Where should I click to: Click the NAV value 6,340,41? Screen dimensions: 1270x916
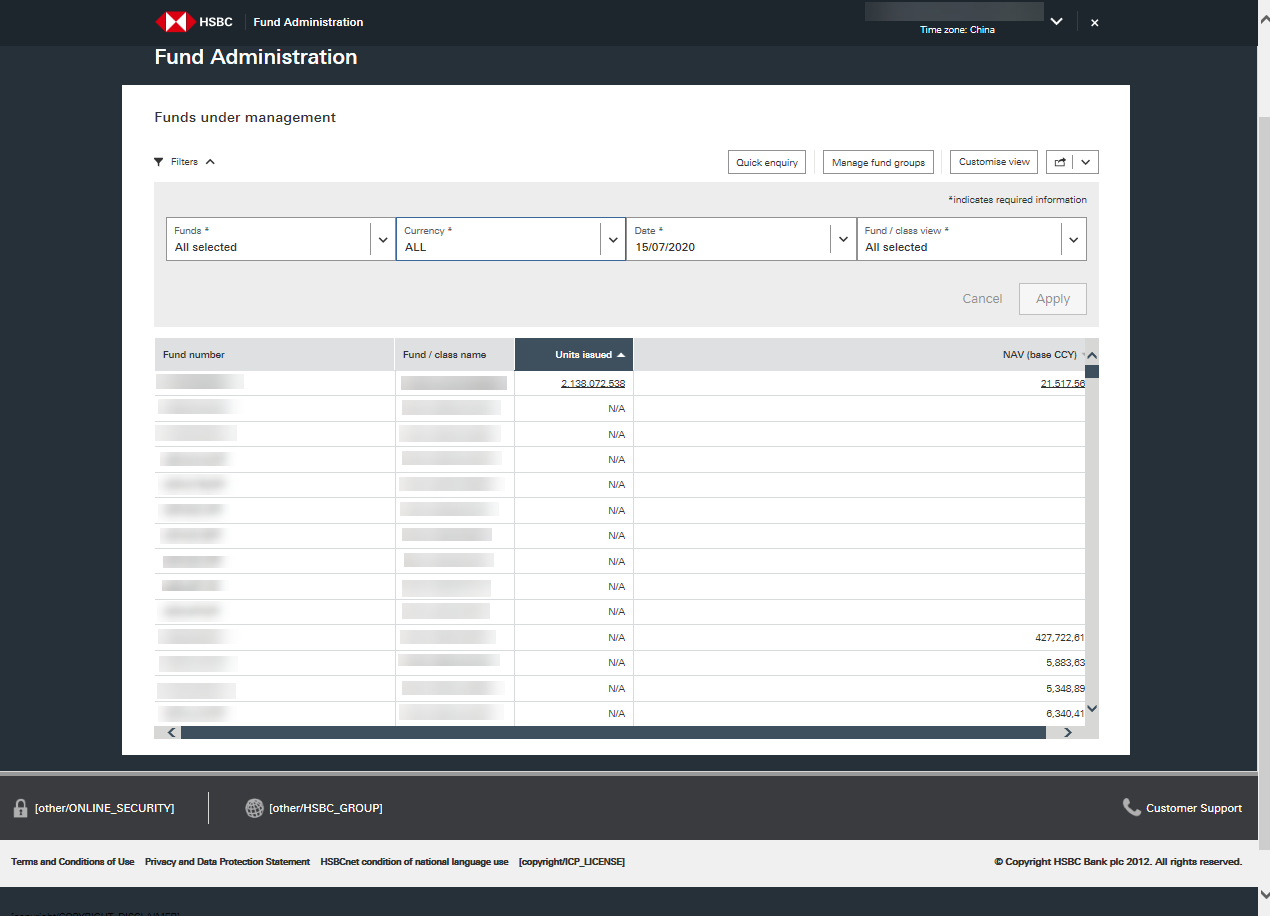[x=1065, y=714]
